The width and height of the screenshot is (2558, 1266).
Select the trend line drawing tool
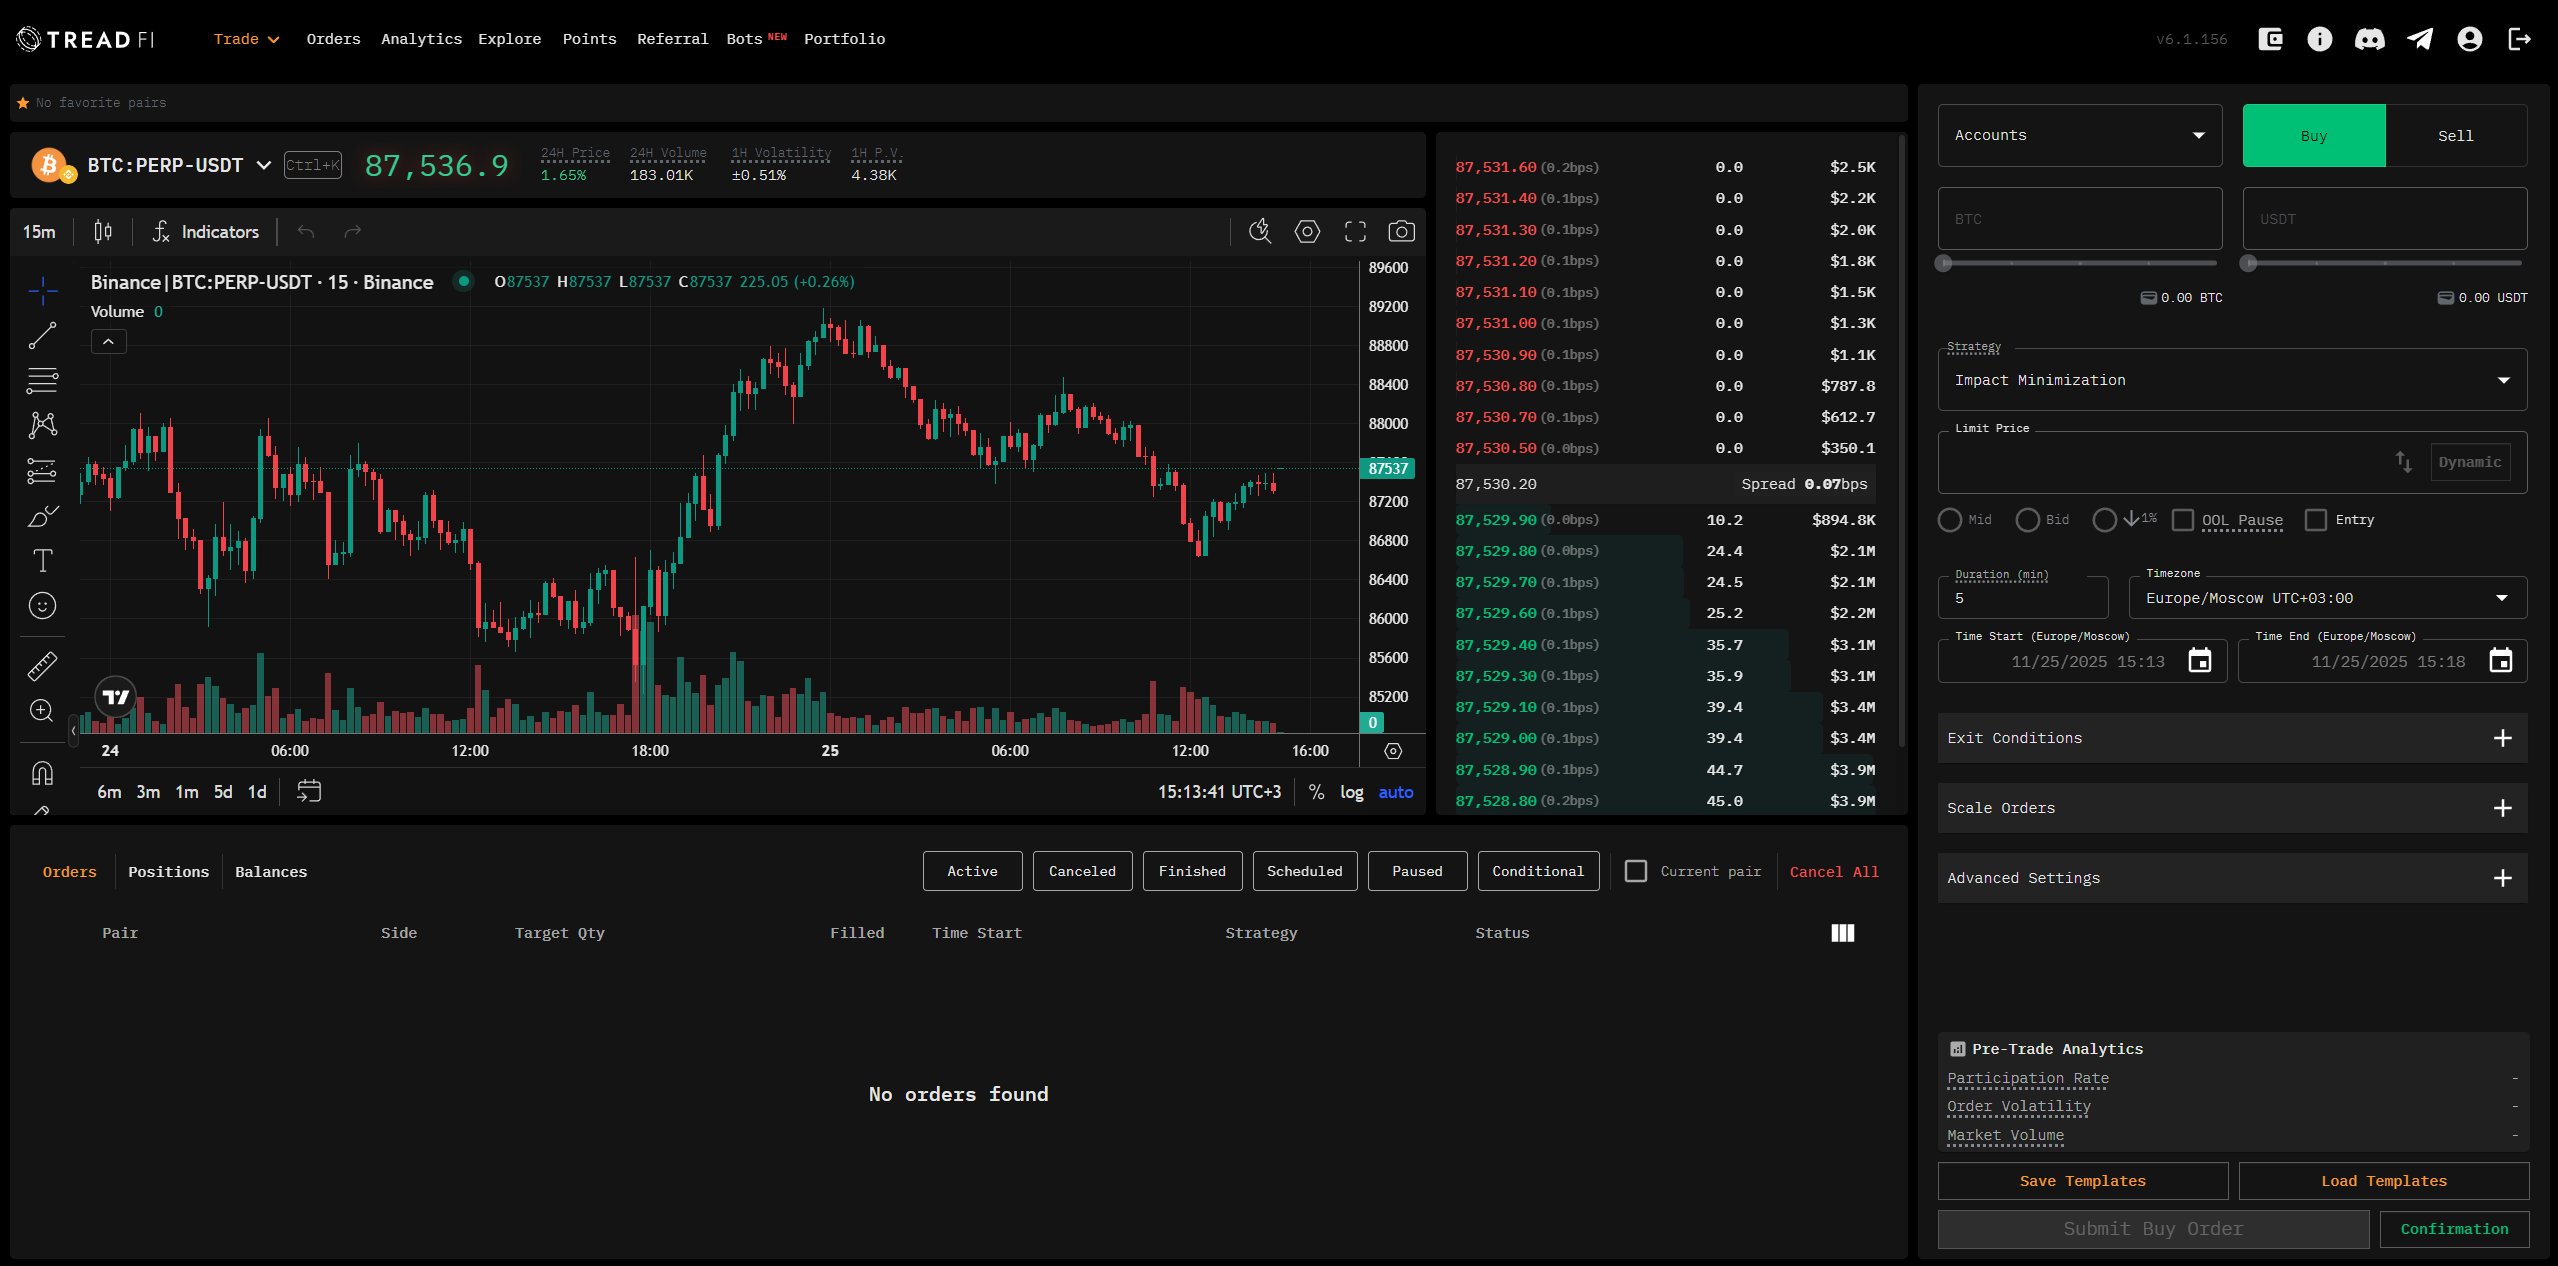[x=42, y=336]
